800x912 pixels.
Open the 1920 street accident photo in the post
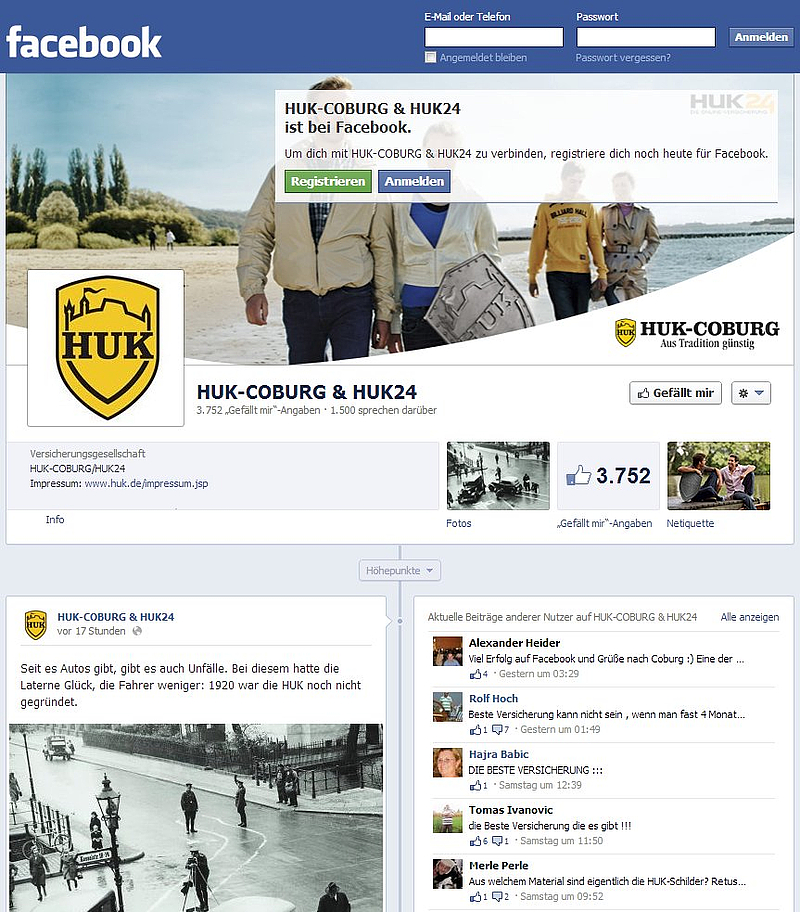click(196, 818)
